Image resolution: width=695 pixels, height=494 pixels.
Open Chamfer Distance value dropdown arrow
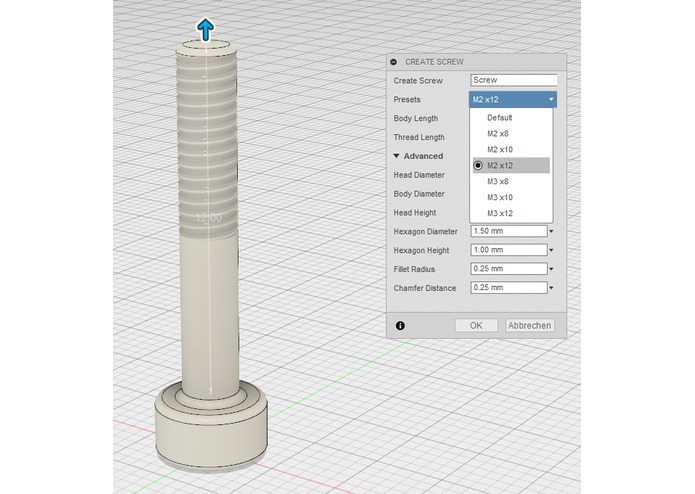coord(551,288)
